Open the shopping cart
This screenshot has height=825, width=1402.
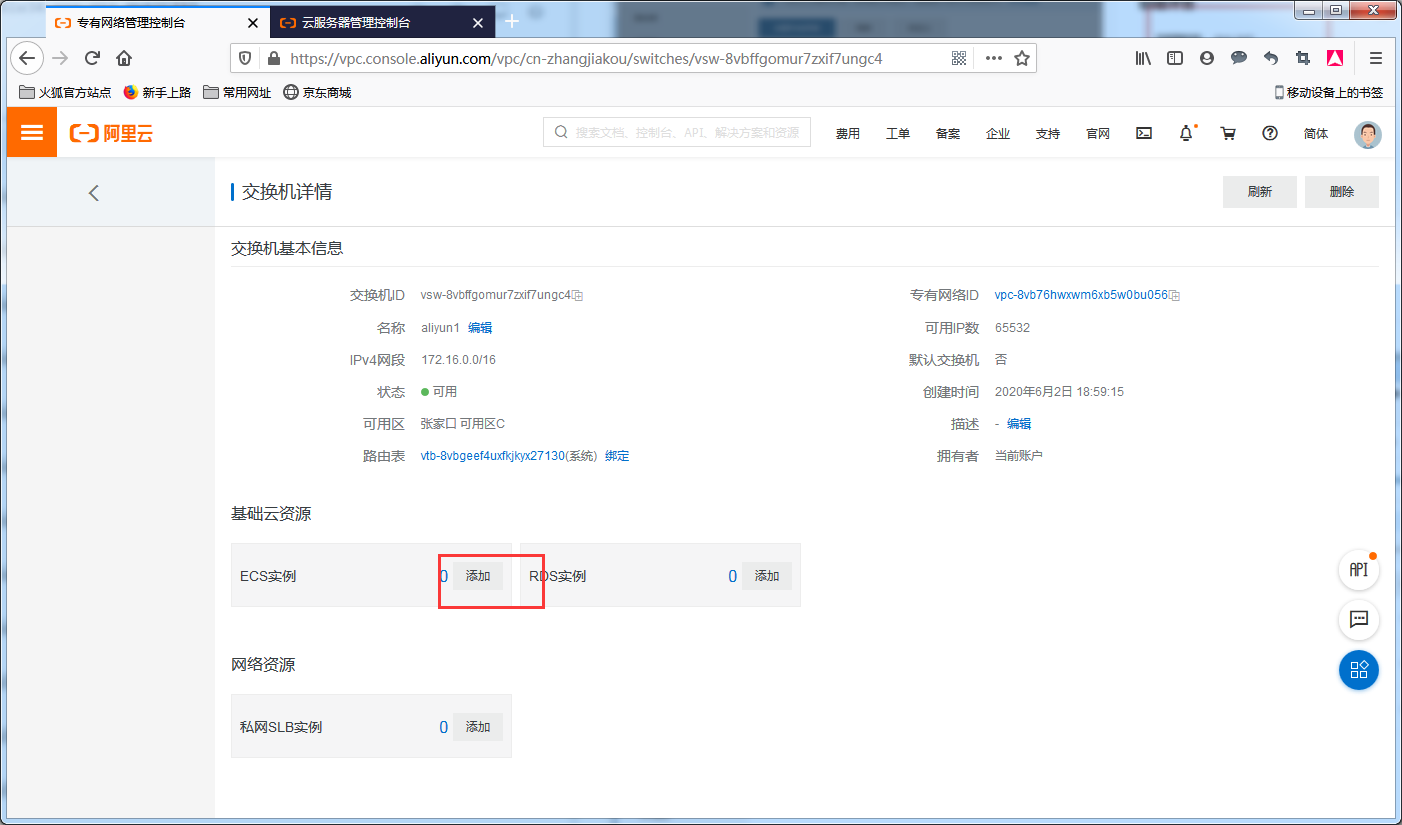pyautogui.click(x=1228, y=132)
